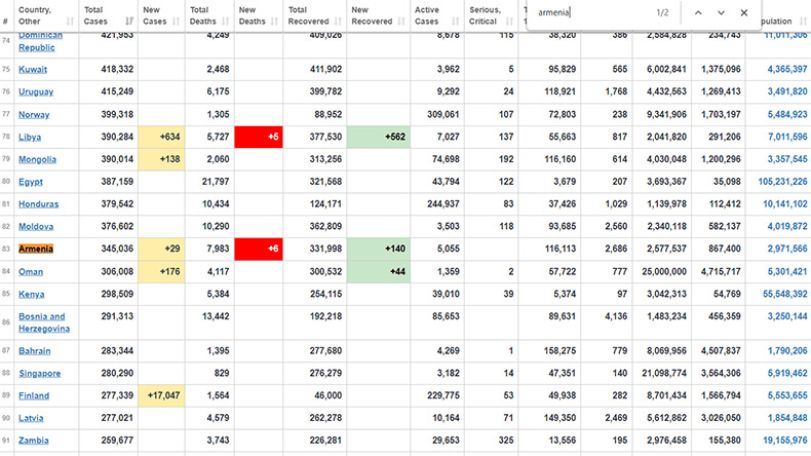Sort by New Recovered column icon

pos(401,21)
